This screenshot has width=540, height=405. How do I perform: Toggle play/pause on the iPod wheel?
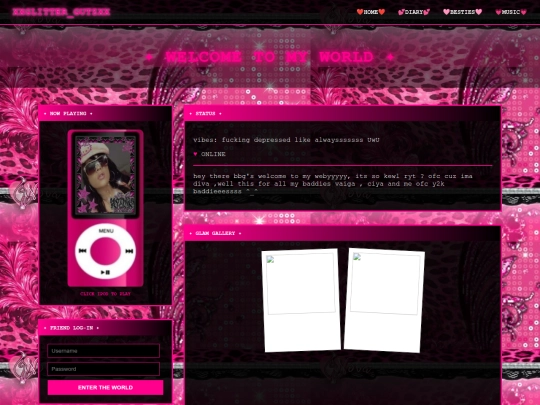105,272
